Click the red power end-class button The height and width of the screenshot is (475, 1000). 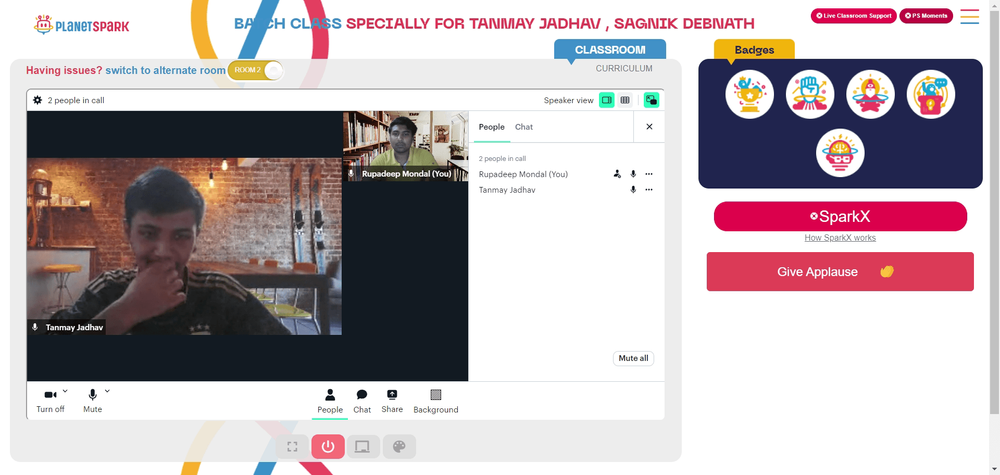tap(328, 446)
